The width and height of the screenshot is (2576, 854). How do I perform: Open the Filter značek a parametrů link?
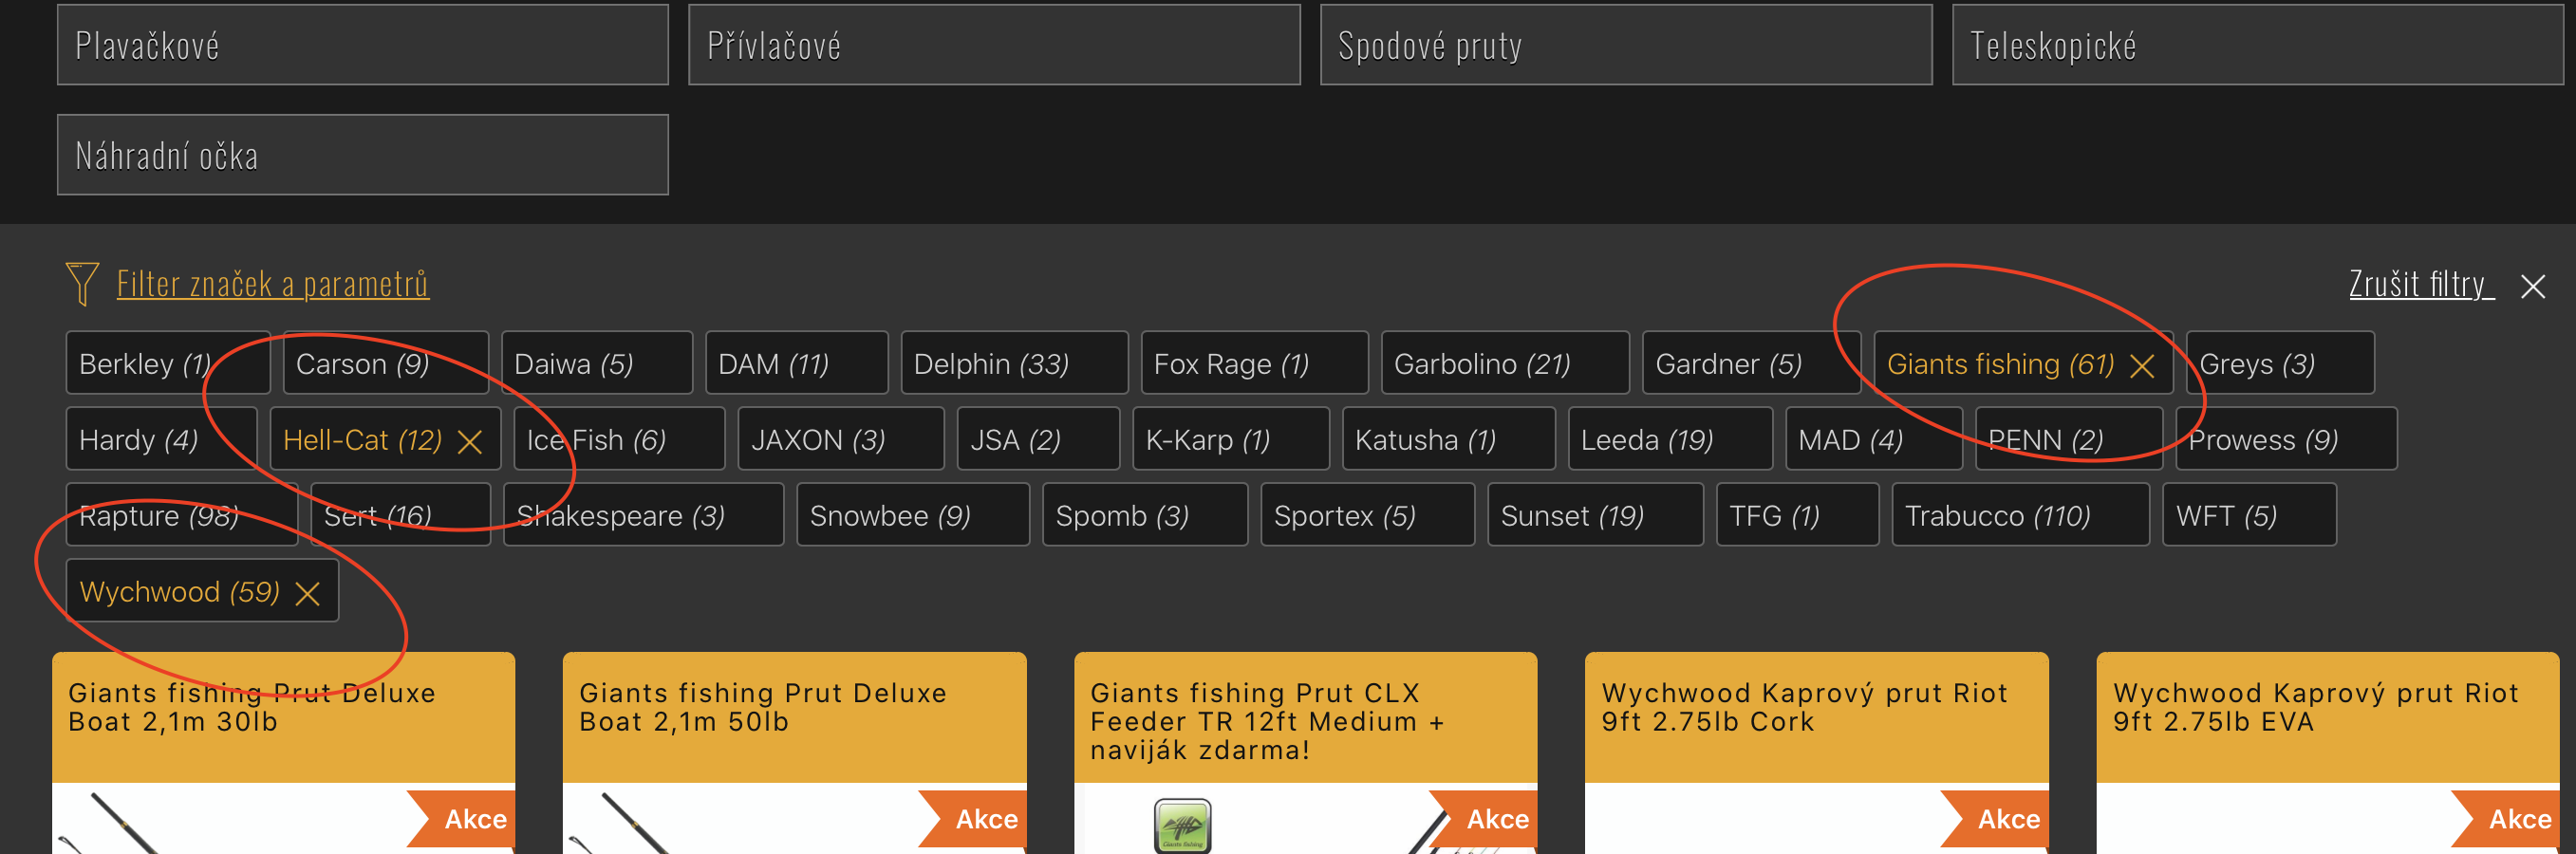coord(273,284)
